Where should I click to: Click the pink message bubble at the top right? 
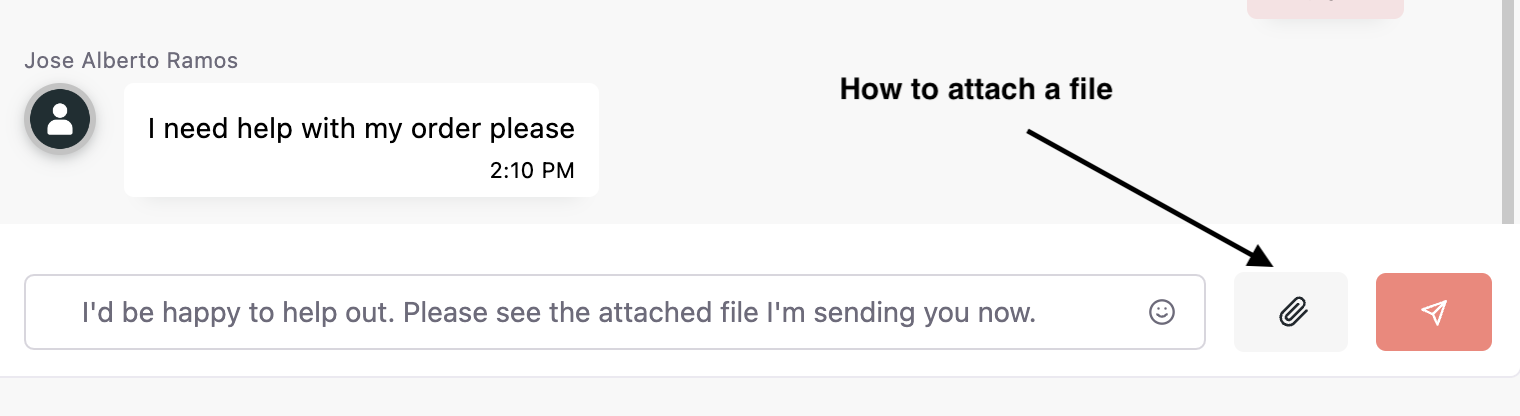point(1325,8)
